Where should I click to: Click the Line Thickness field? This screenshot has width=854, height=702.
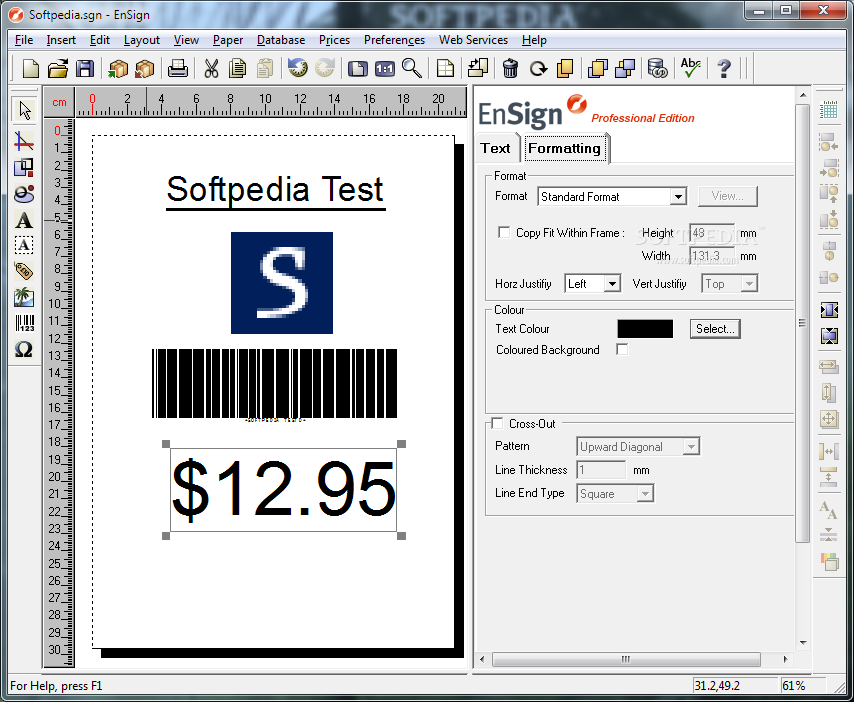601,470
